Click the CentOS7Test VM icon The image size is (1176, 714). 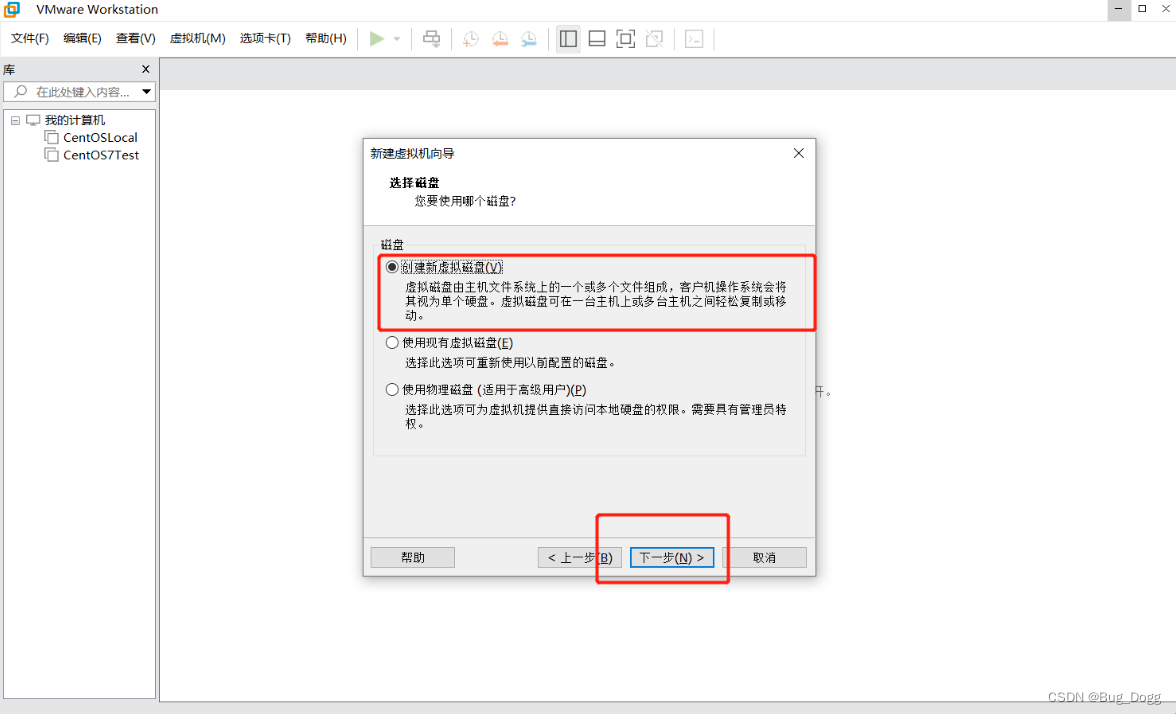[x=51, y=155]
